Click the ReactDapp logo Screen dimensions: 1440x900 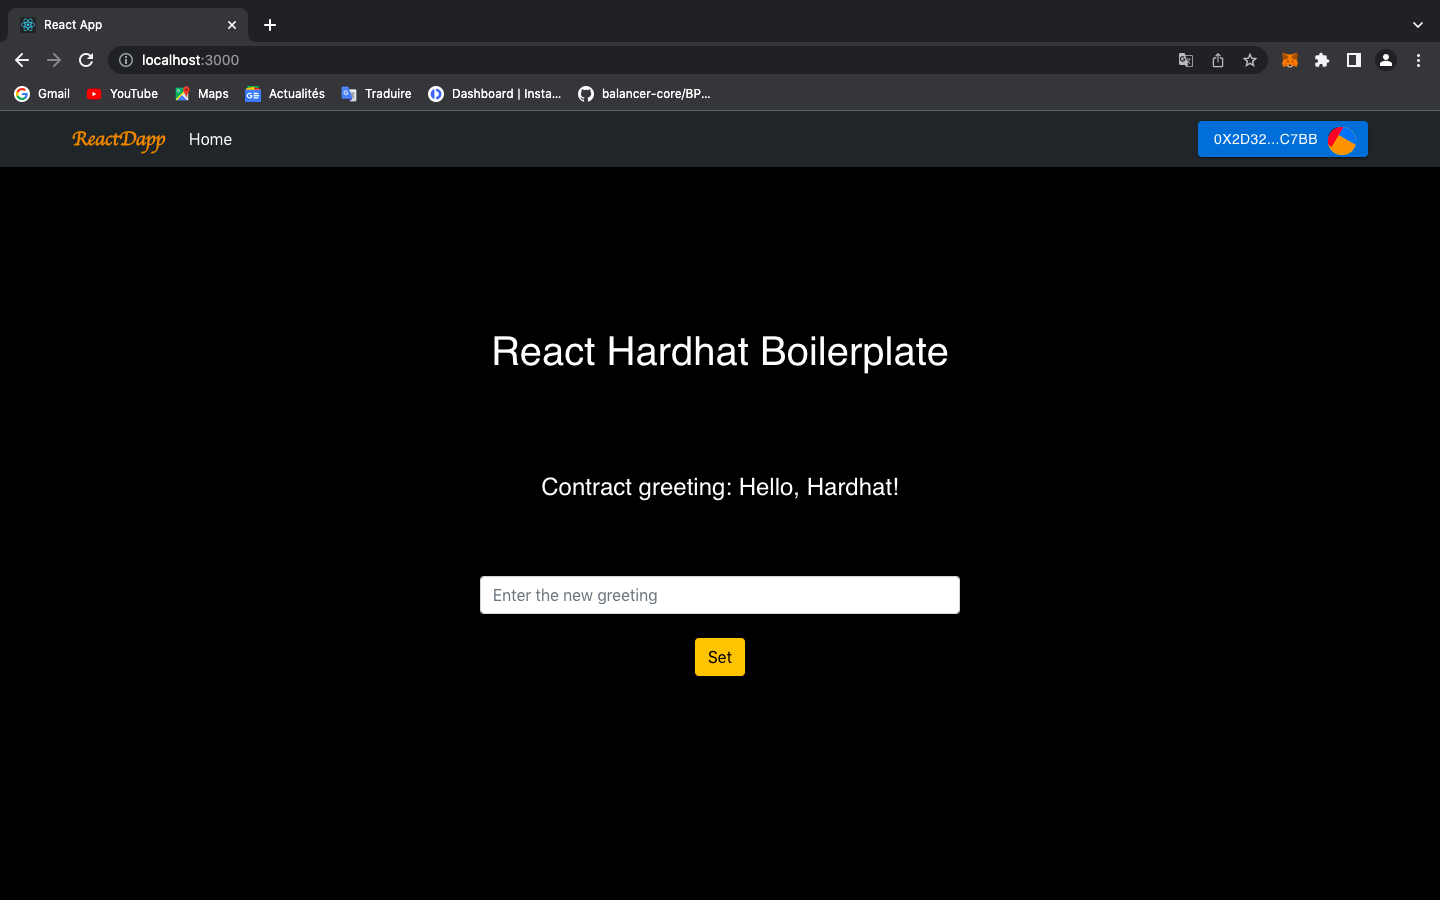point(118,139)
